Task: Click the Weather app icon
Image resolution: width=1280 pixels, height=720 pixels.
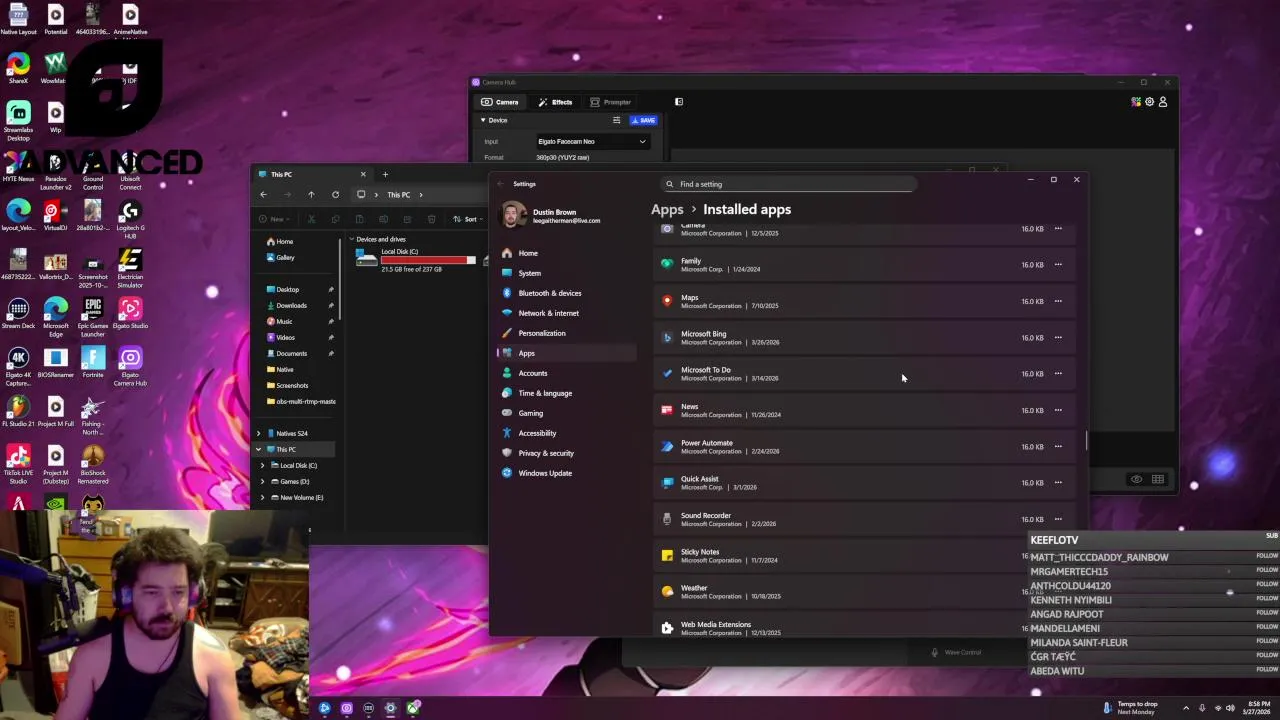Action: pos(667,591)
